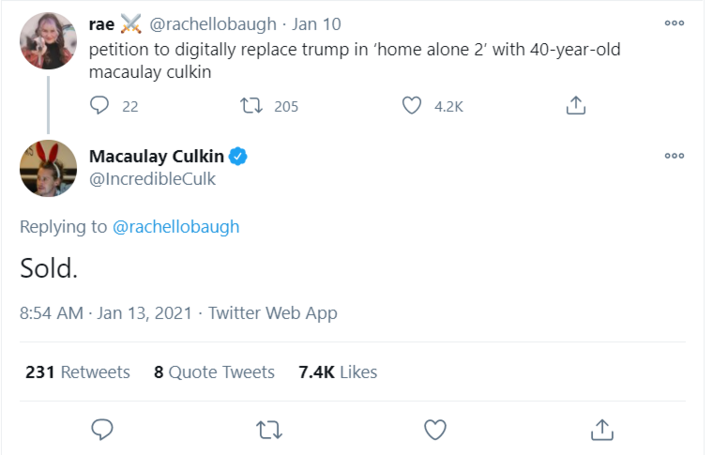The width and height of the screenshot is (713, 455).
Task: Share rae's tweet via share icon
Action: (575, 106)
